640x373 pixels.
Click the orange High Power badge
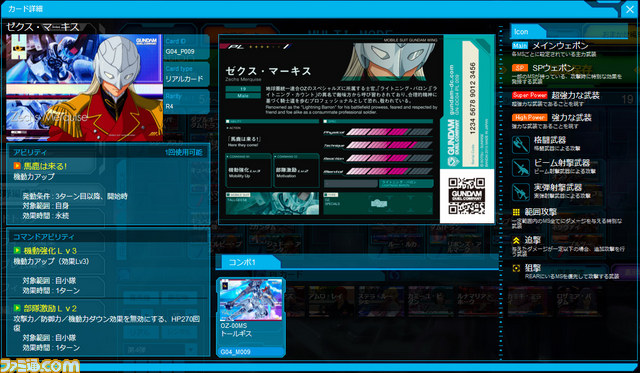[529, 118]
